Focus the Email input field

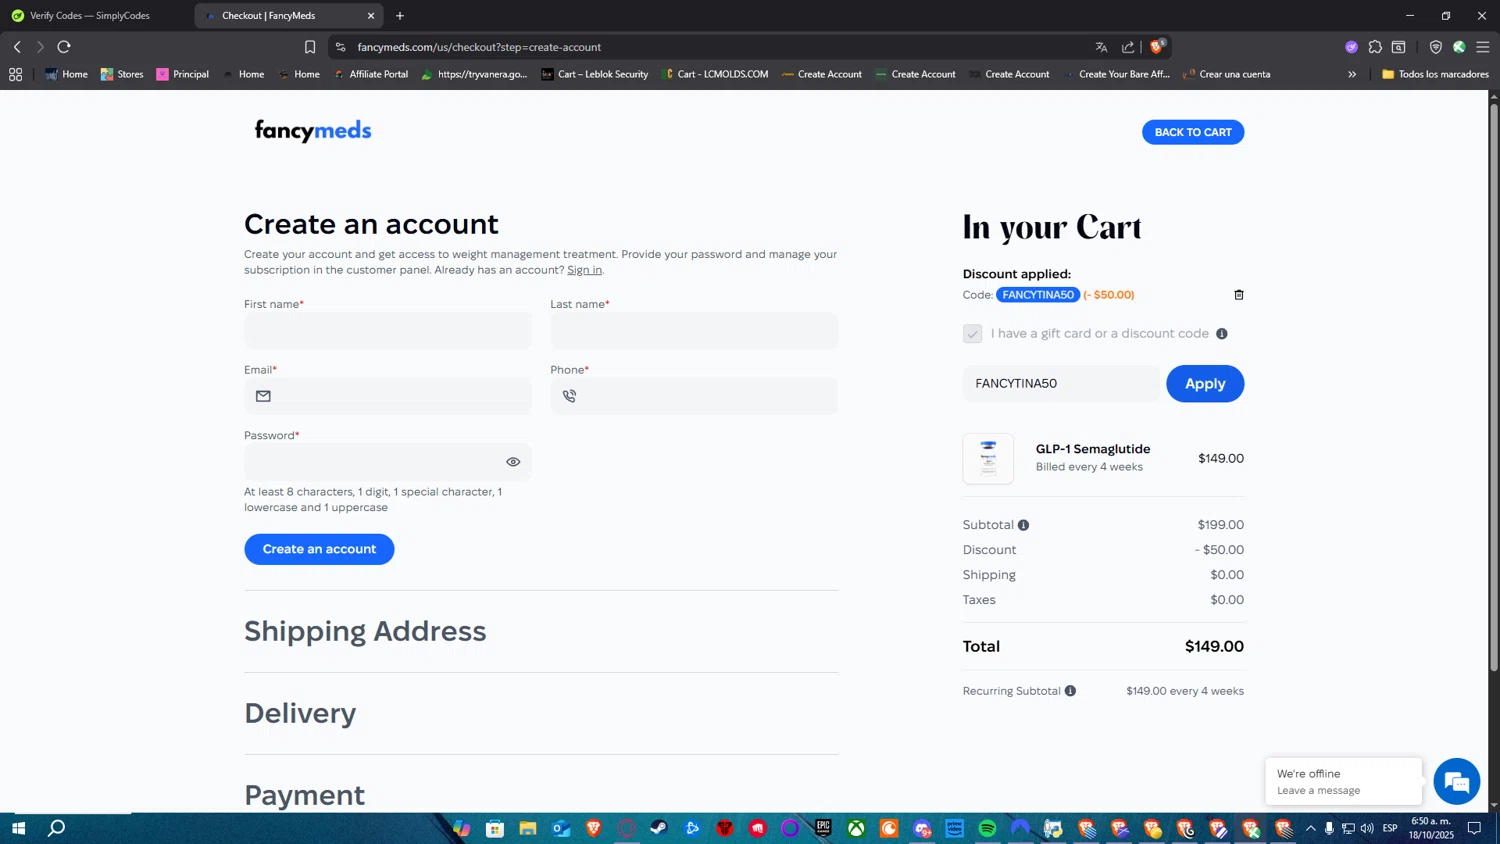pos(388,397)
